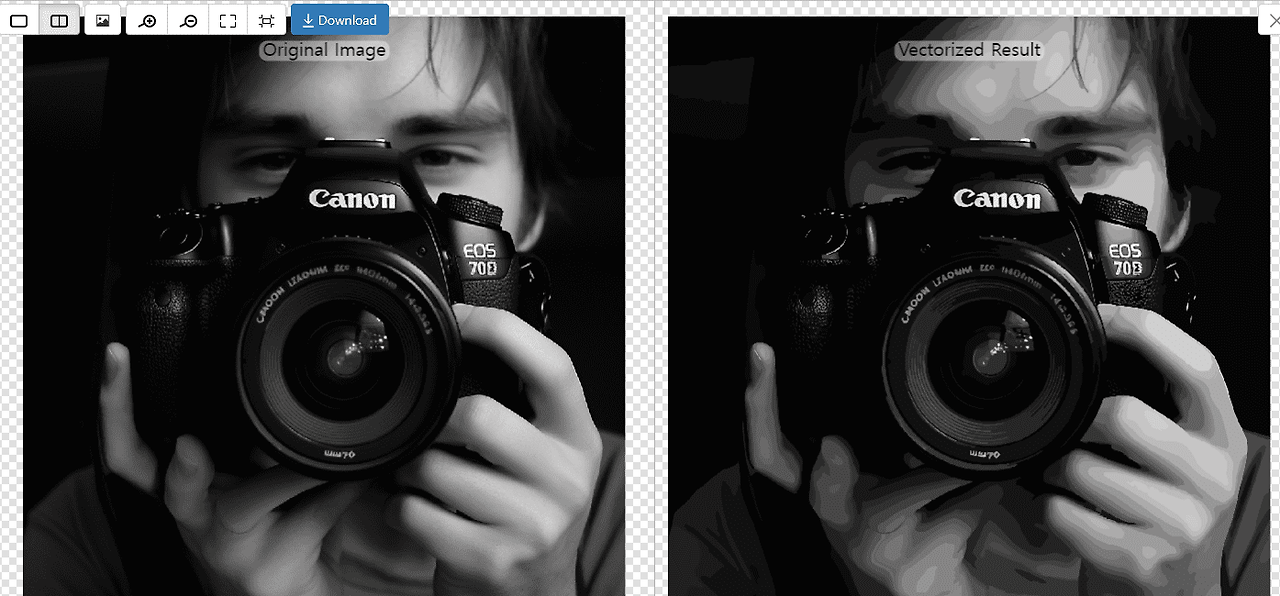Click the Original Image label
The image size is (1280, 596).
[324, 50]
